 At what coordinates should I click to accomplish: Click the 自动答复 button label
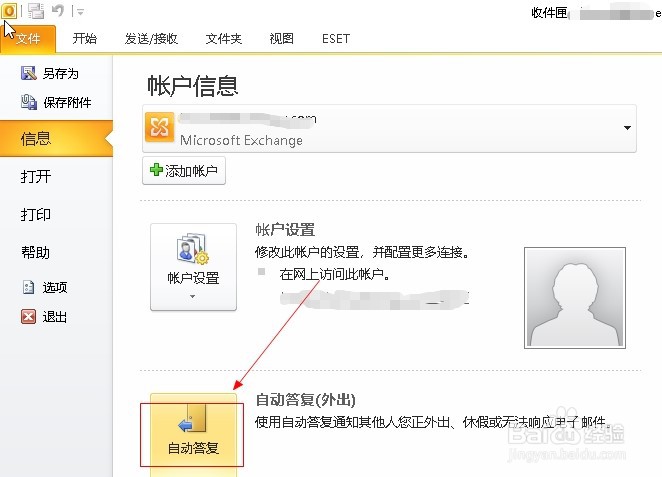[193, 448]
